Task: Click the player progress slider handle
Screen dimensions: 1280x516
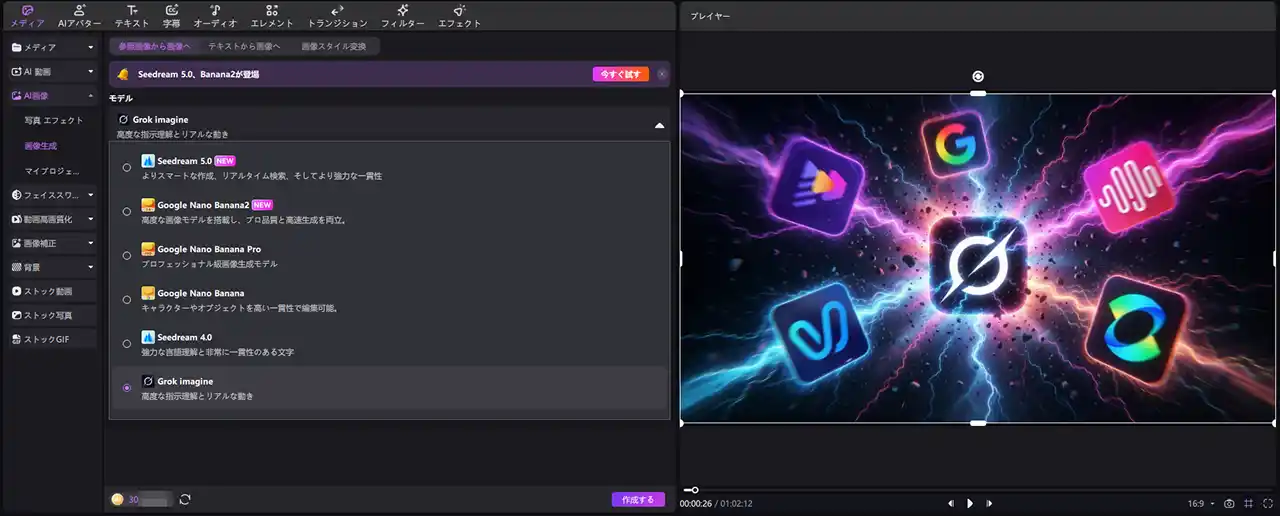Action: [x=694, y=490]
